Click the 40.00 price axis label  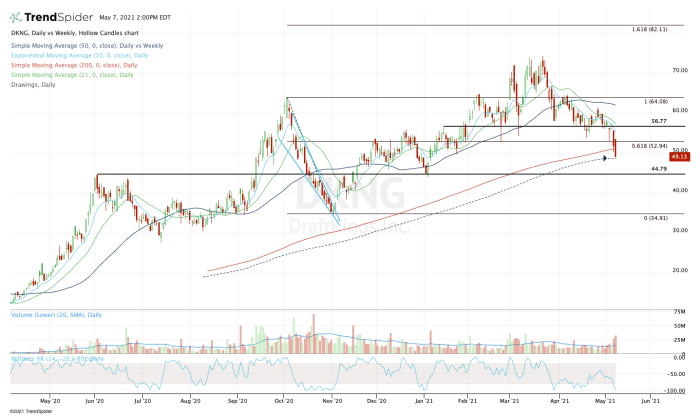tap(680, 190)
